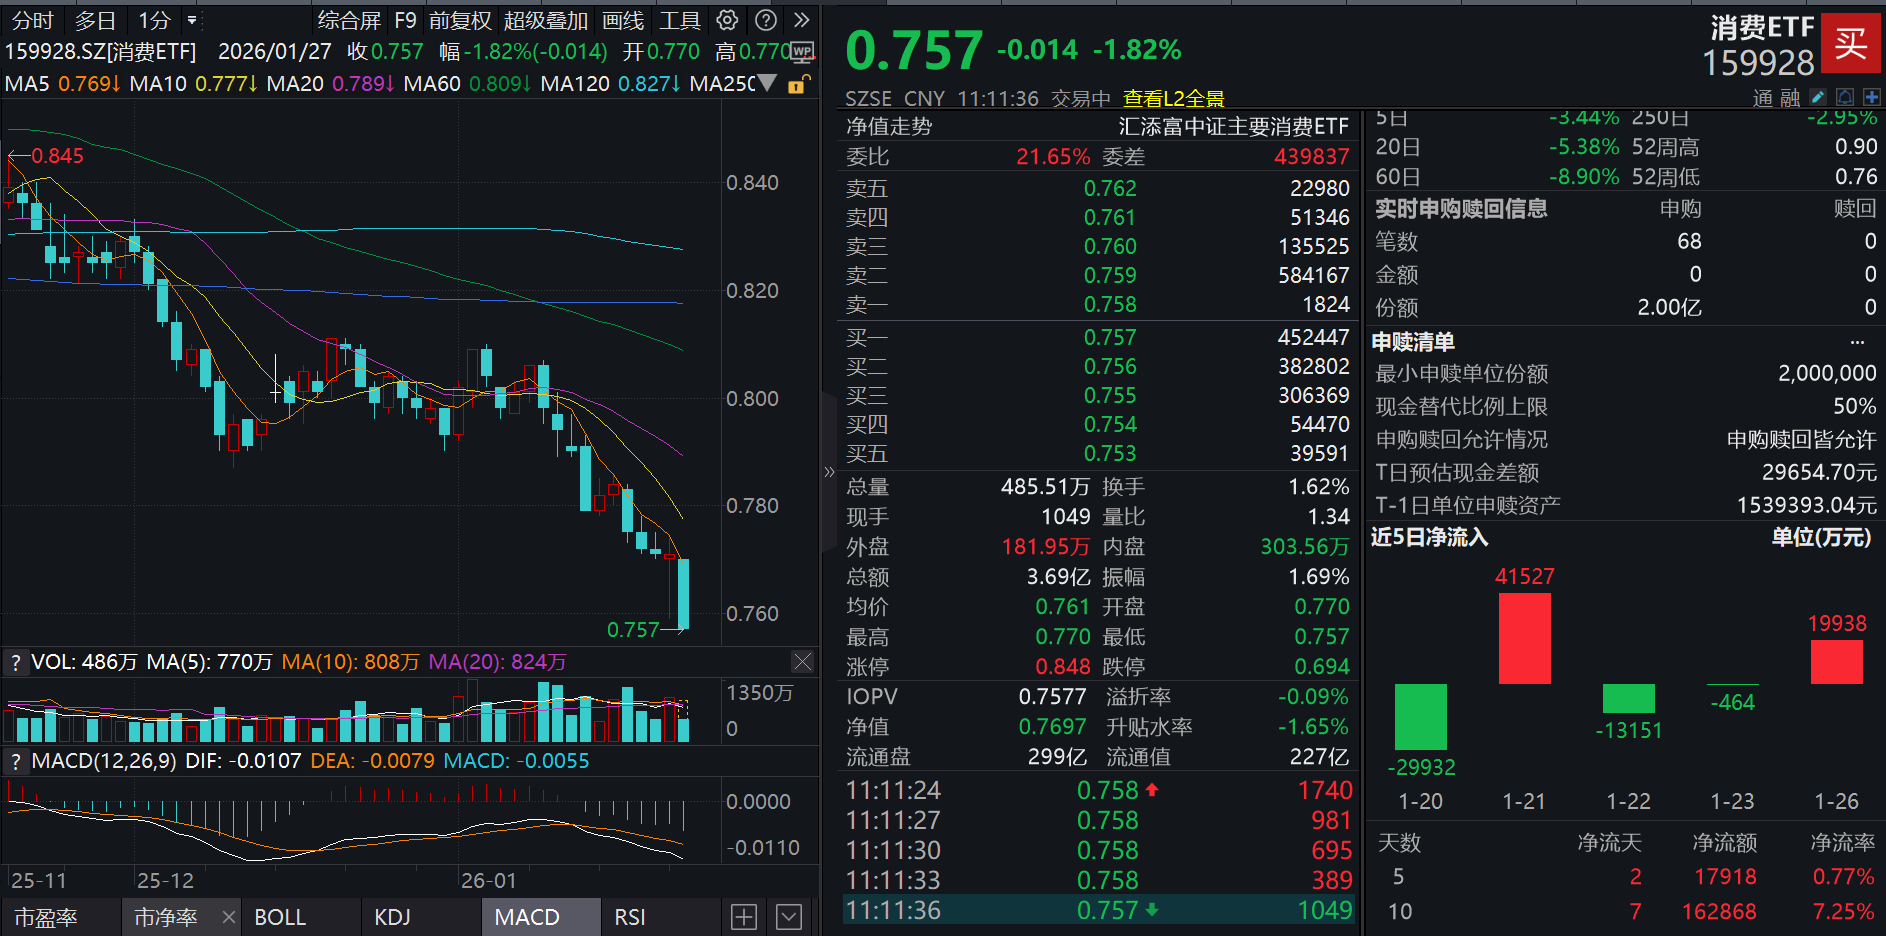
Task: Expand the toolbar overflow chevron >>
Action: pyautogui.click(x=800, y=20)
